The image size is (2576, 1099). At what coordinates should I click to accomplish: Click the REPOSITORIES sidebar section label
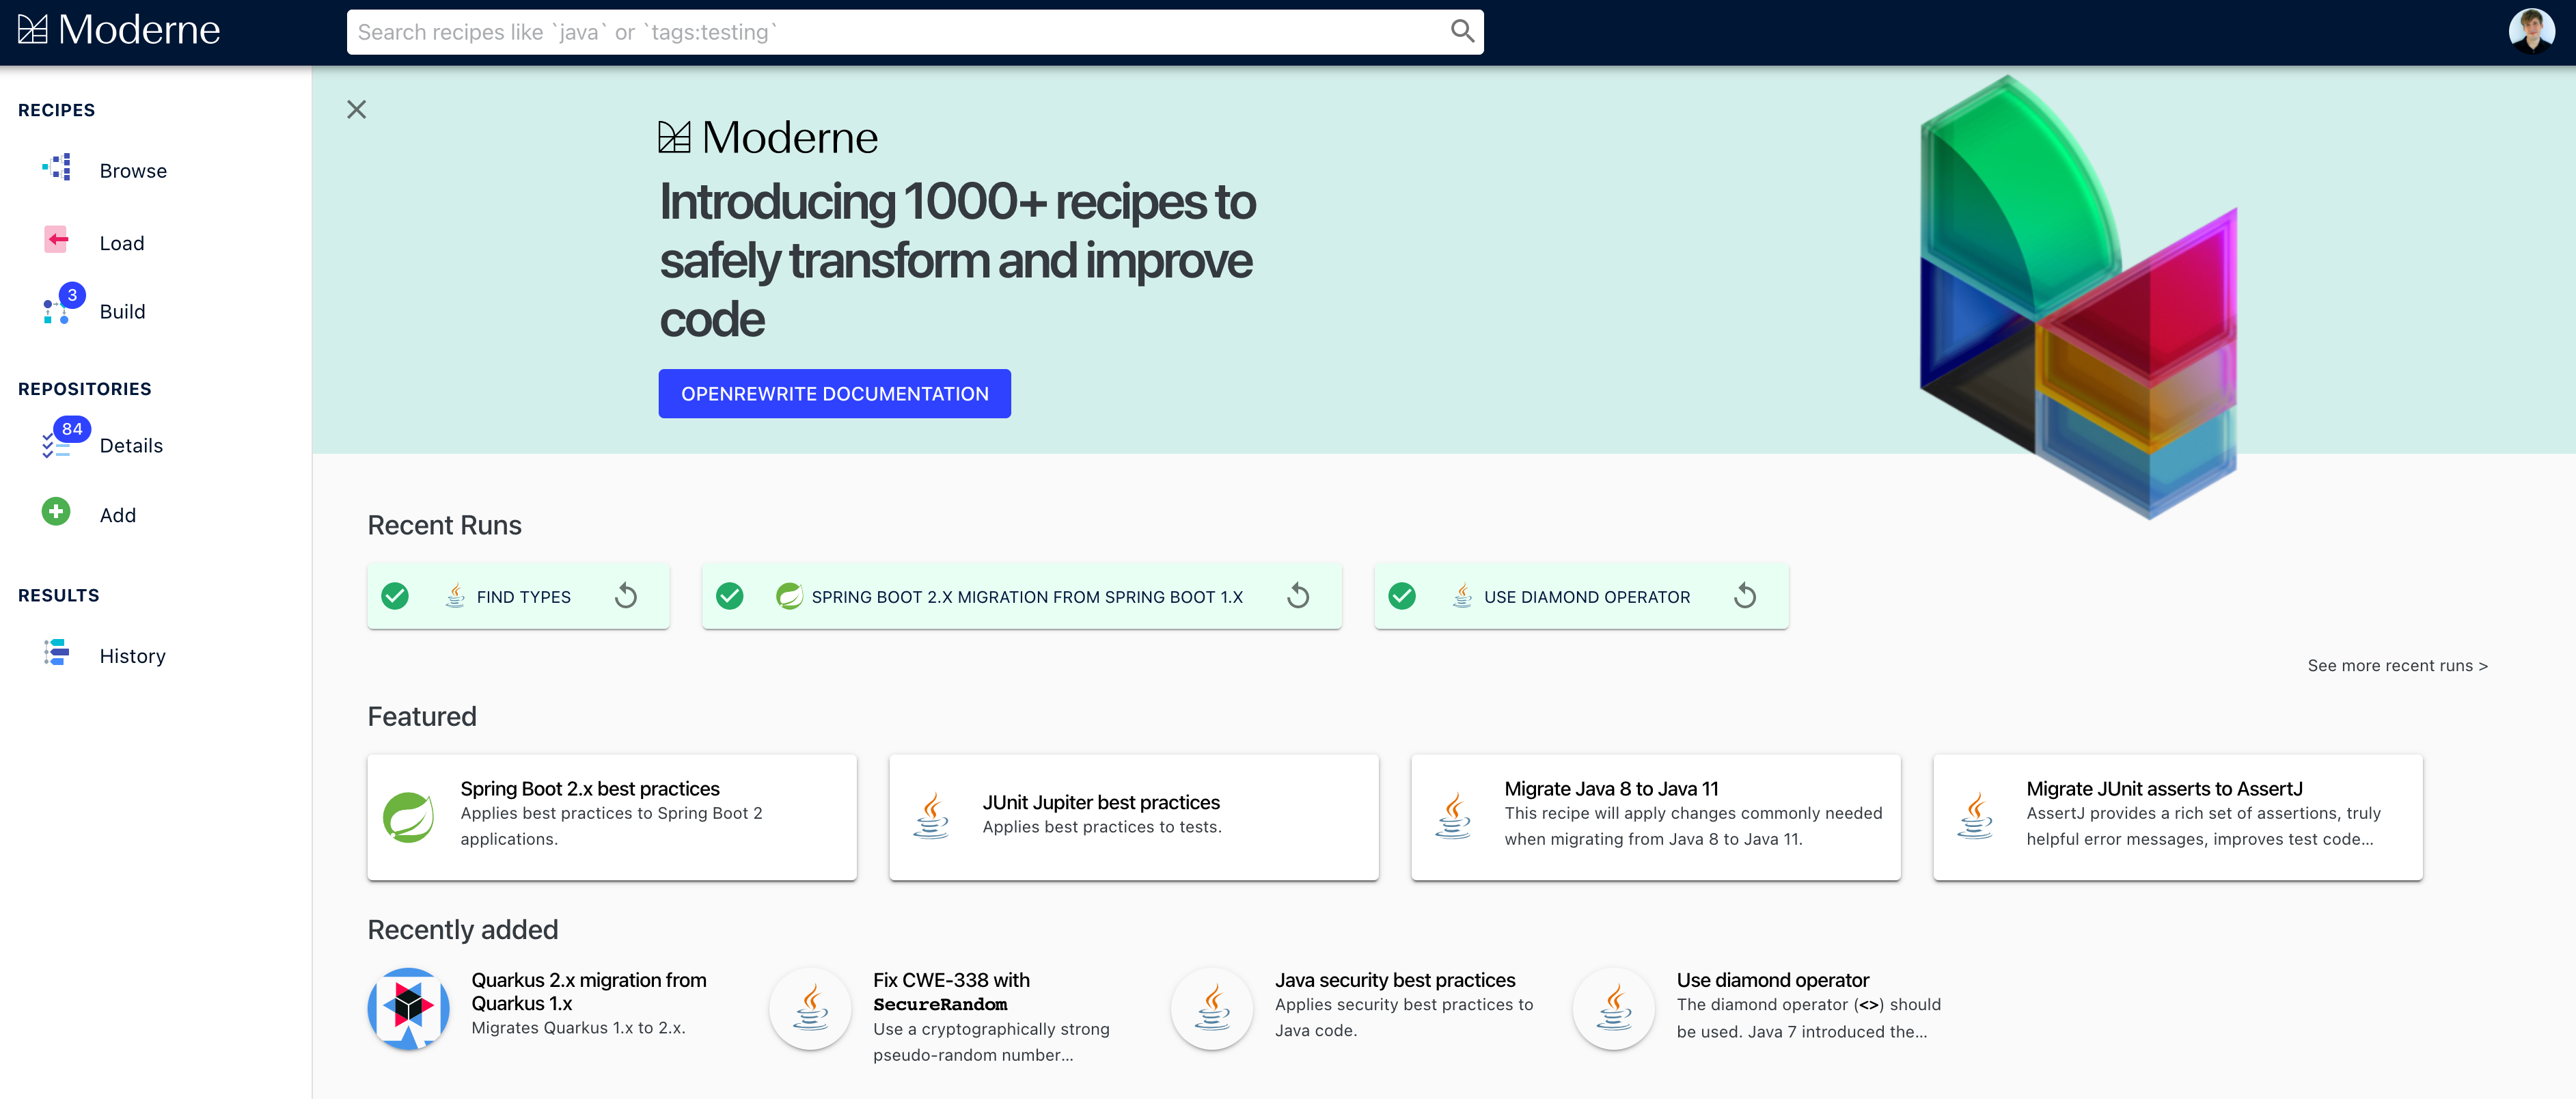(85, 389)
